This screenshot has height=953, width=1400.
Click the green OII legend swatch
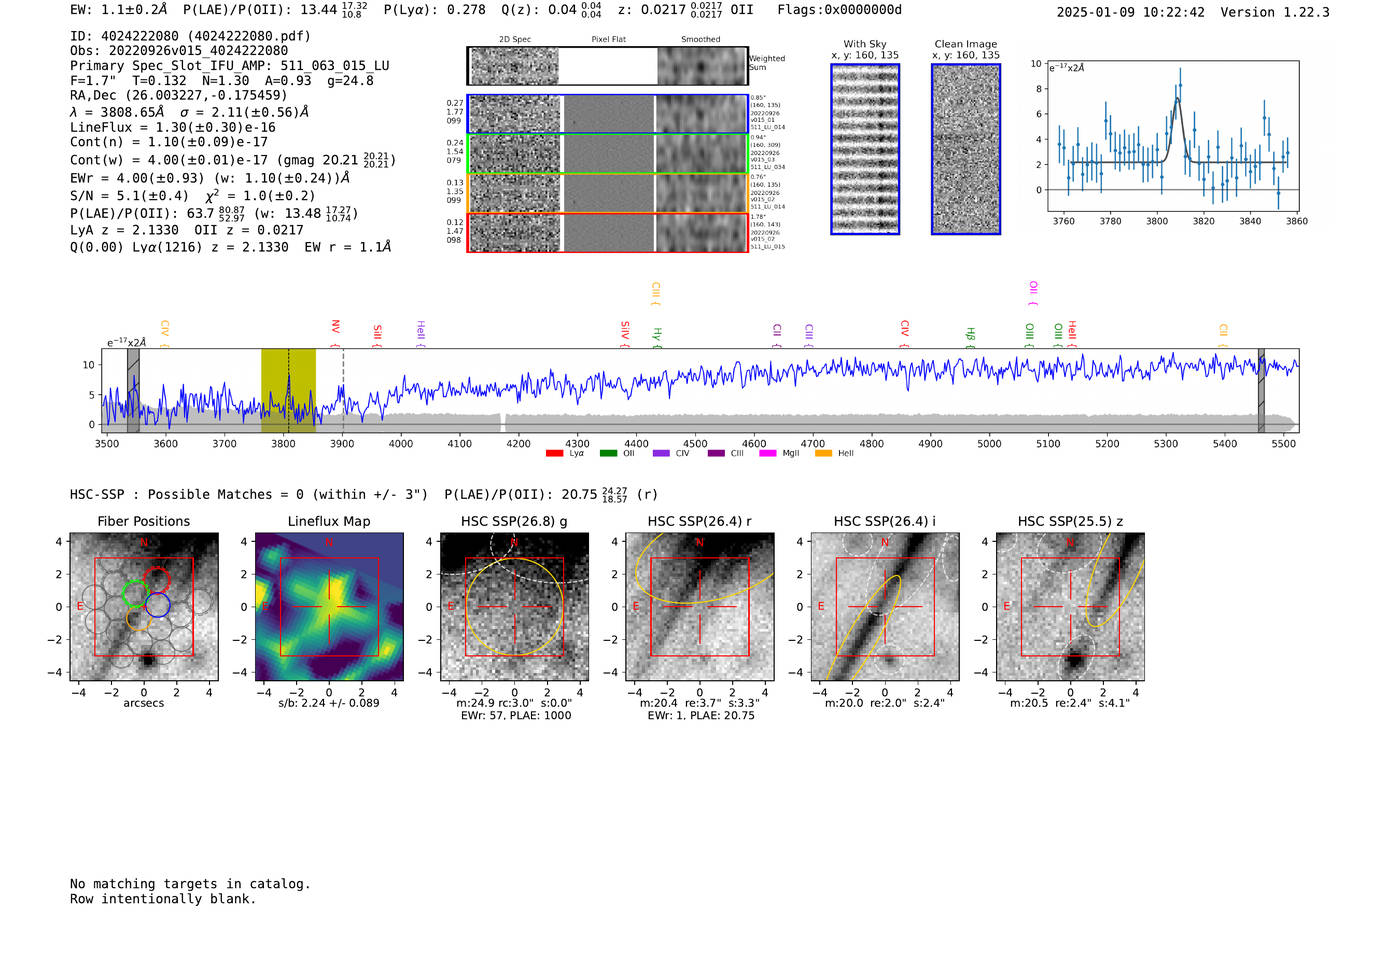pyautogui.click(x=608, y=454)
